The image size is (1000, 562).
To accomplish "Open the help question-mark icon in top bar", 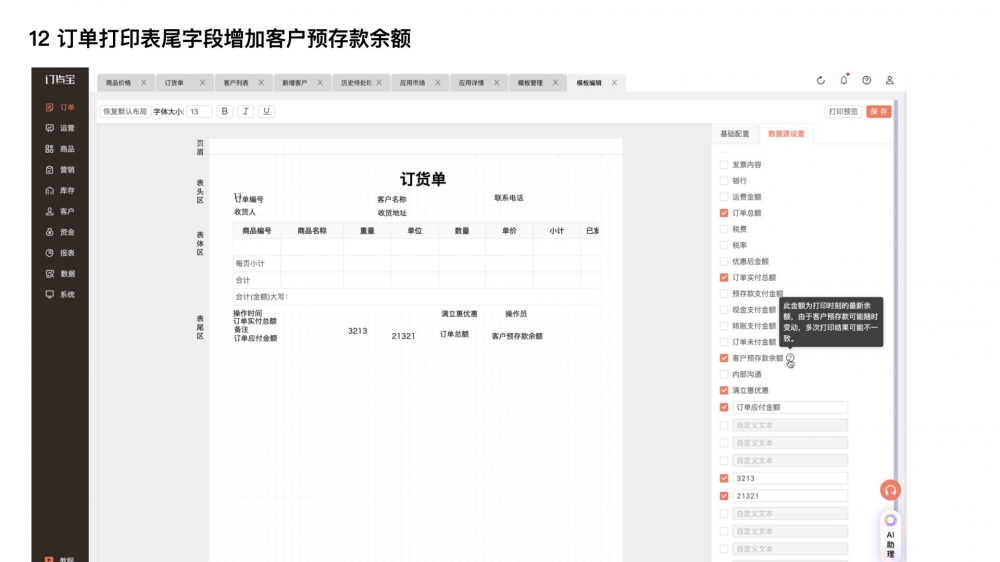I will tap(866, 80).
